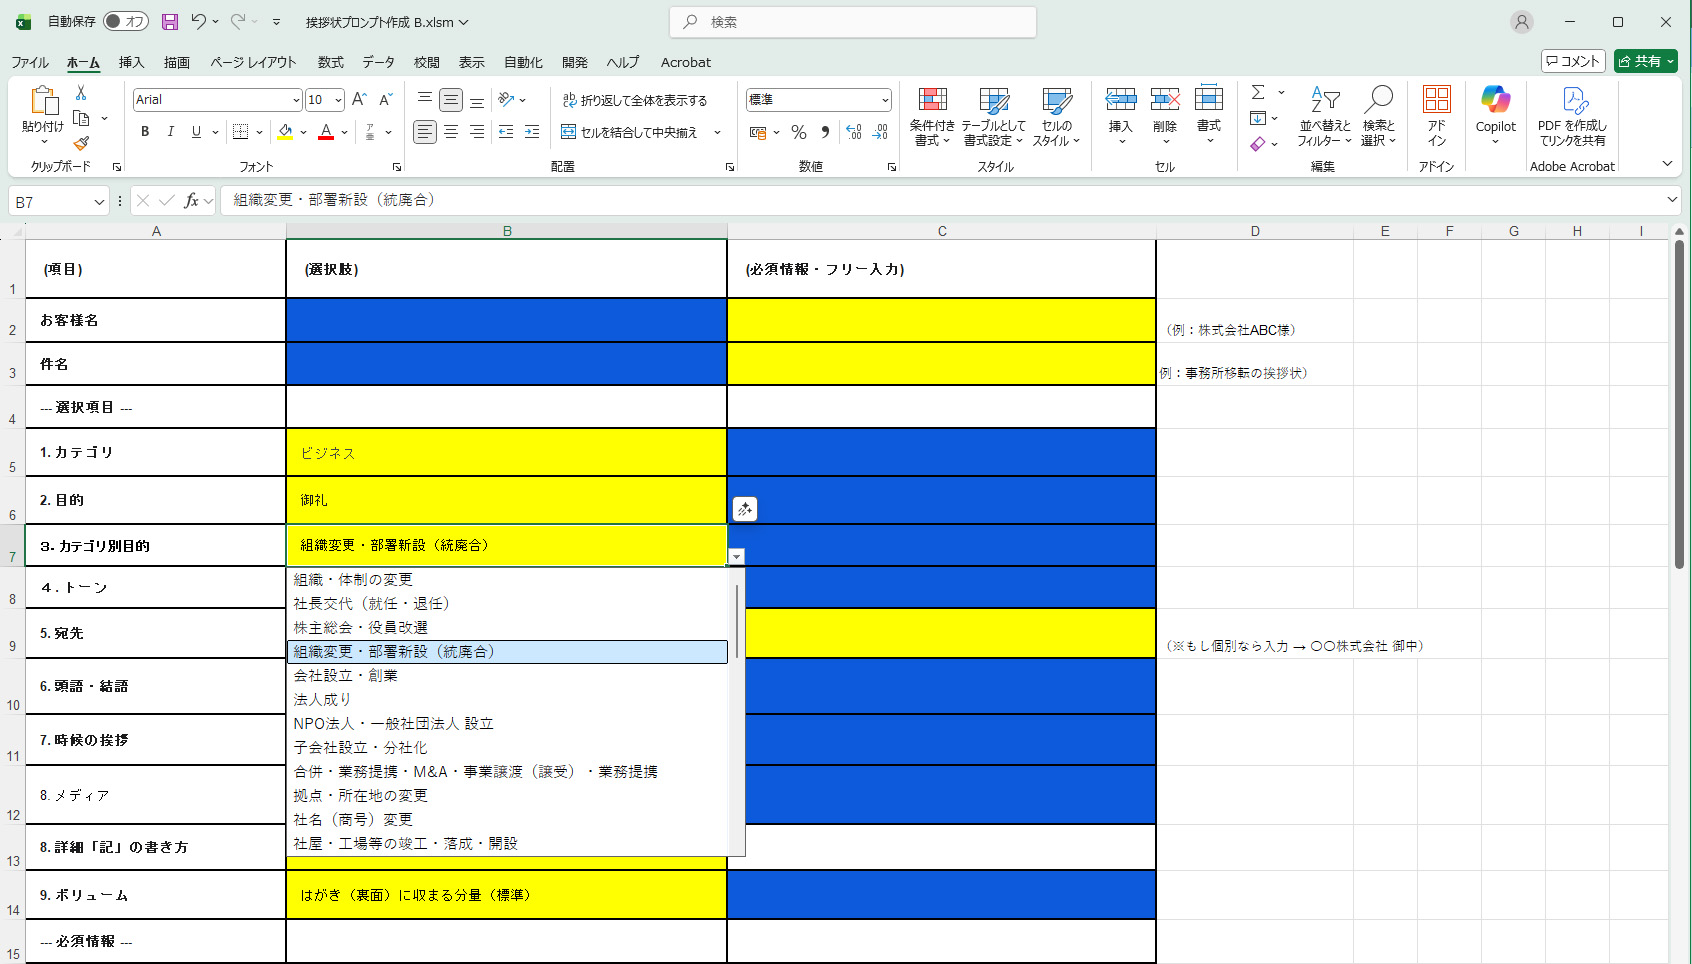1692x964 pixels.
Task: Click the Copilot icon in the ribbon
Action: pyautogui.click(x=1495, y=101)
